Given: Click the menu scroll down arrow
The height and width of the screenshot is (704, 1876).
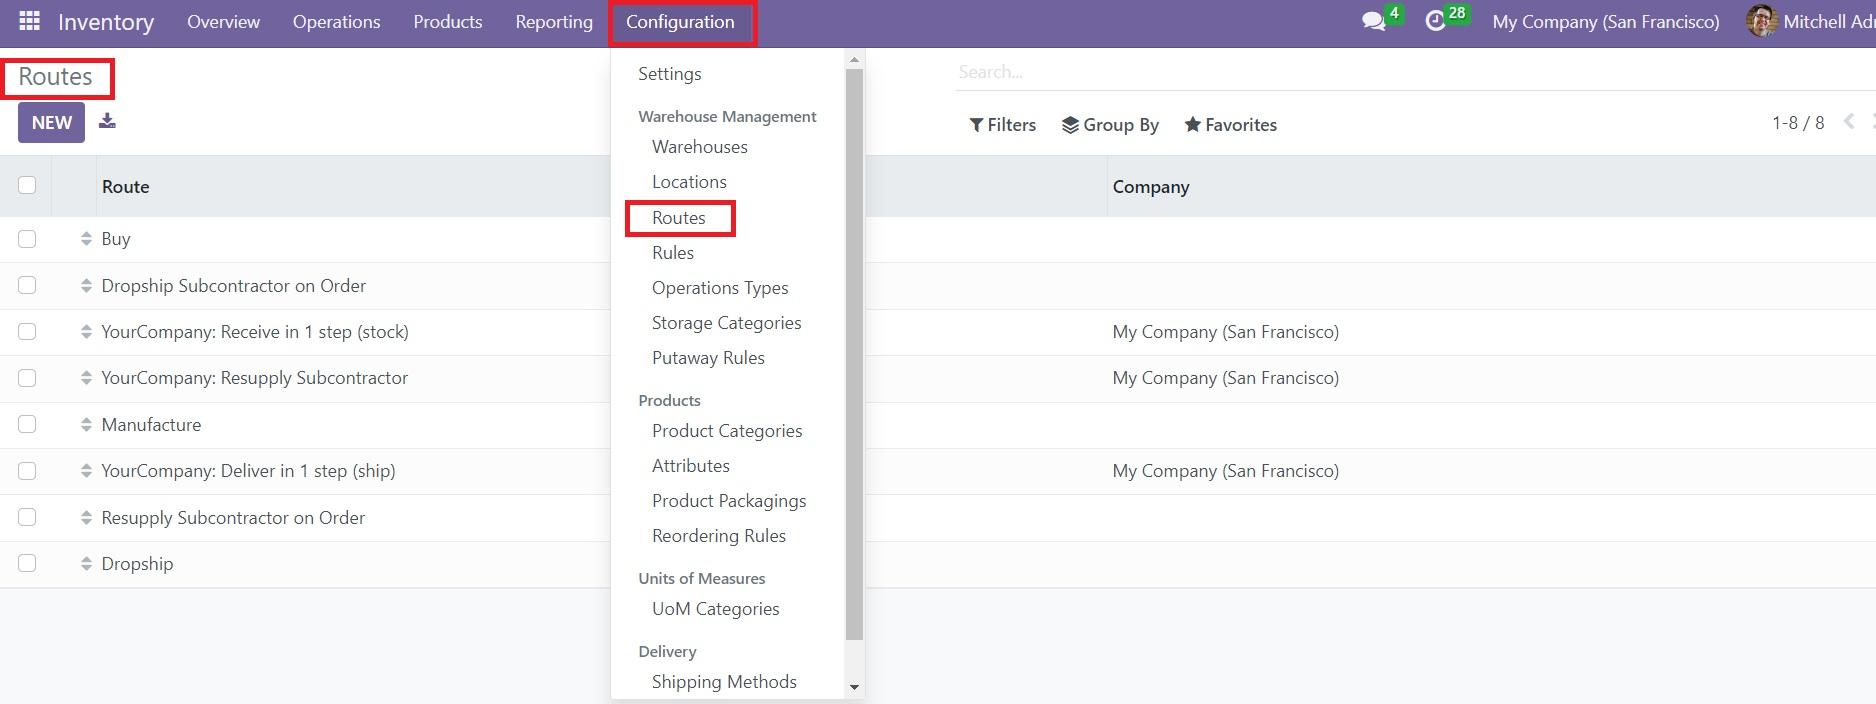Looking at the screenshot, I should pyautogui.click(x=854, y=687).
